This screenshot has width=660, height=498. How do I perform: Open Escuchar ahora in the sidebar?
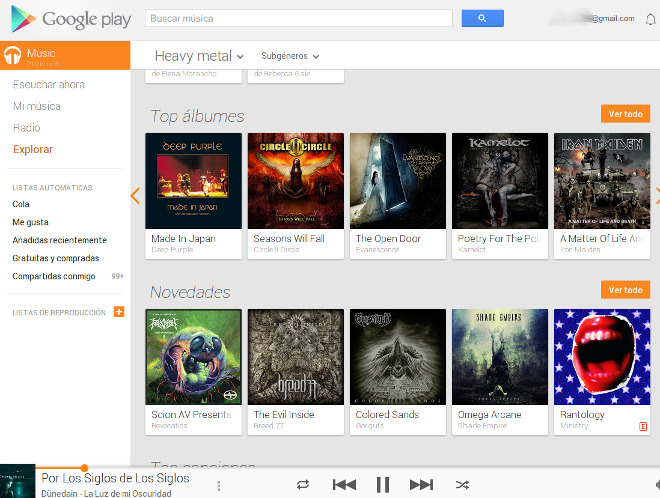coord(49,85)
